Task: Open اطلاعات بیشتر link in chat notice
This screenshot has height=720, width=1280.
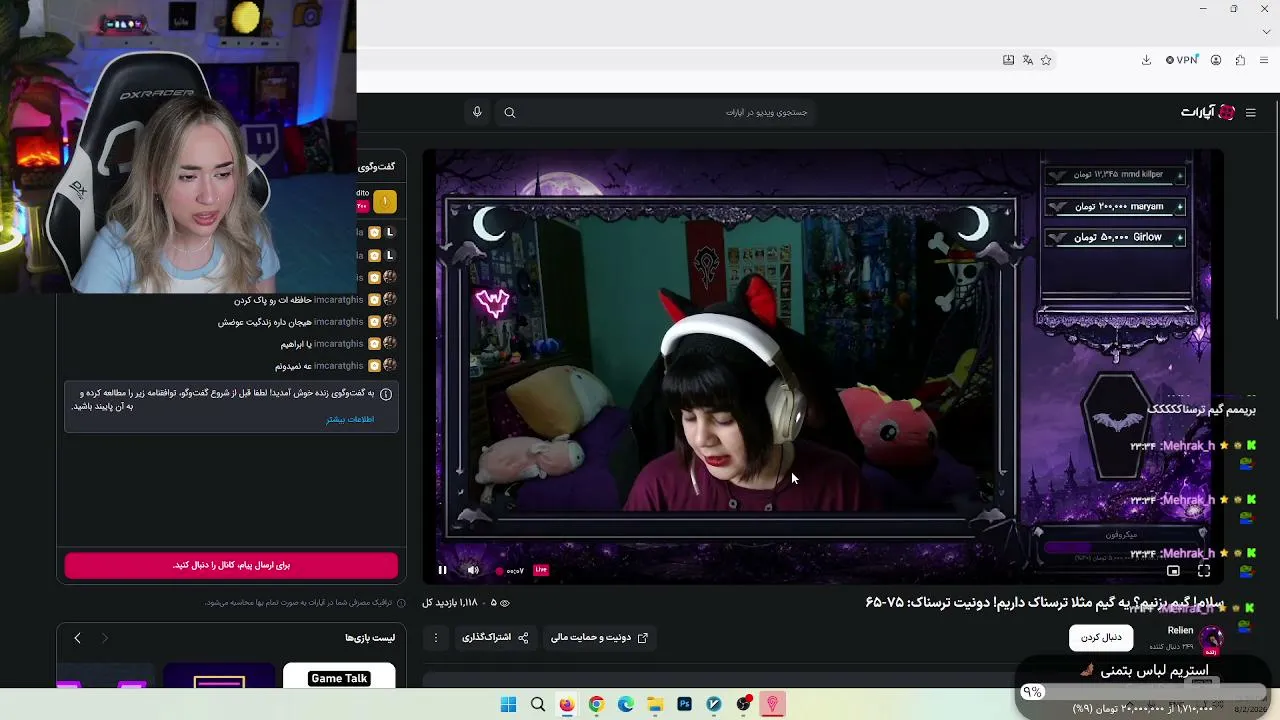Action: point(350,419)
